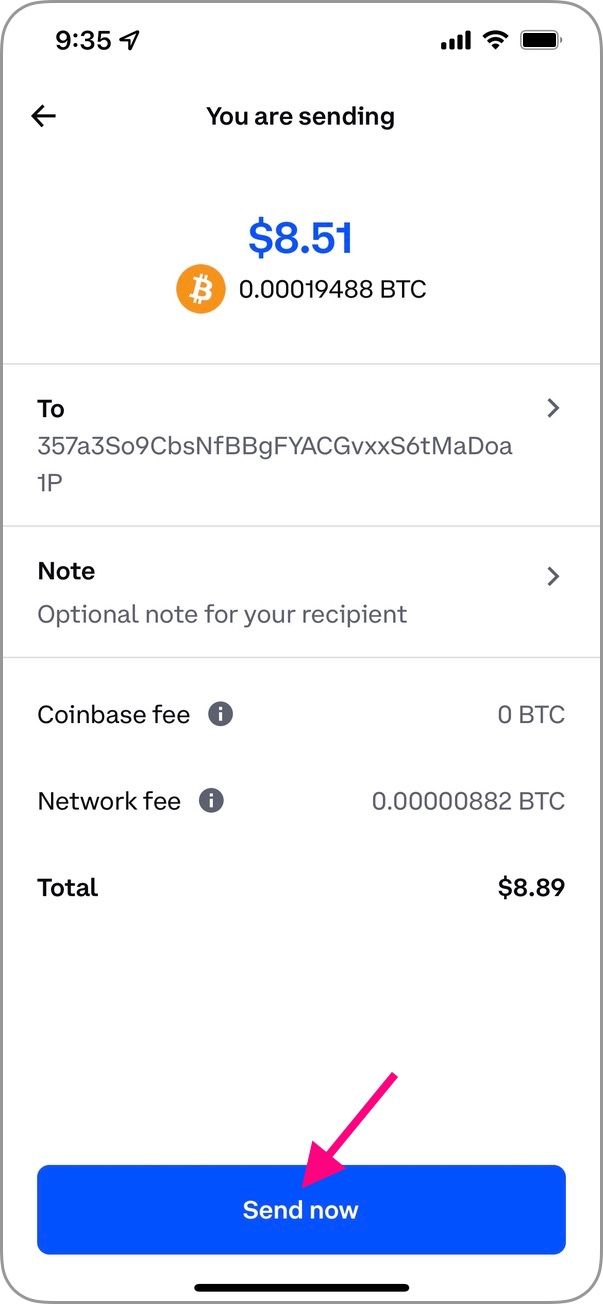This screenshot has width=603, height=1304.
Task: Click the Send now button
Action: [301, 1209]
